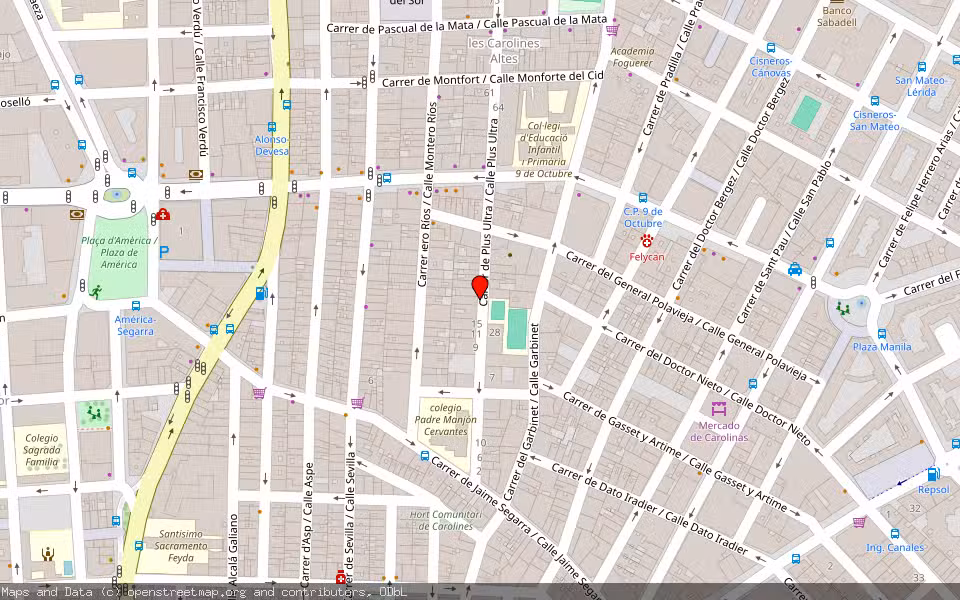This screenshot has width=960, height=600.
Task: Click the fuel pump icon on the yellow avenue
Action: 260,294
